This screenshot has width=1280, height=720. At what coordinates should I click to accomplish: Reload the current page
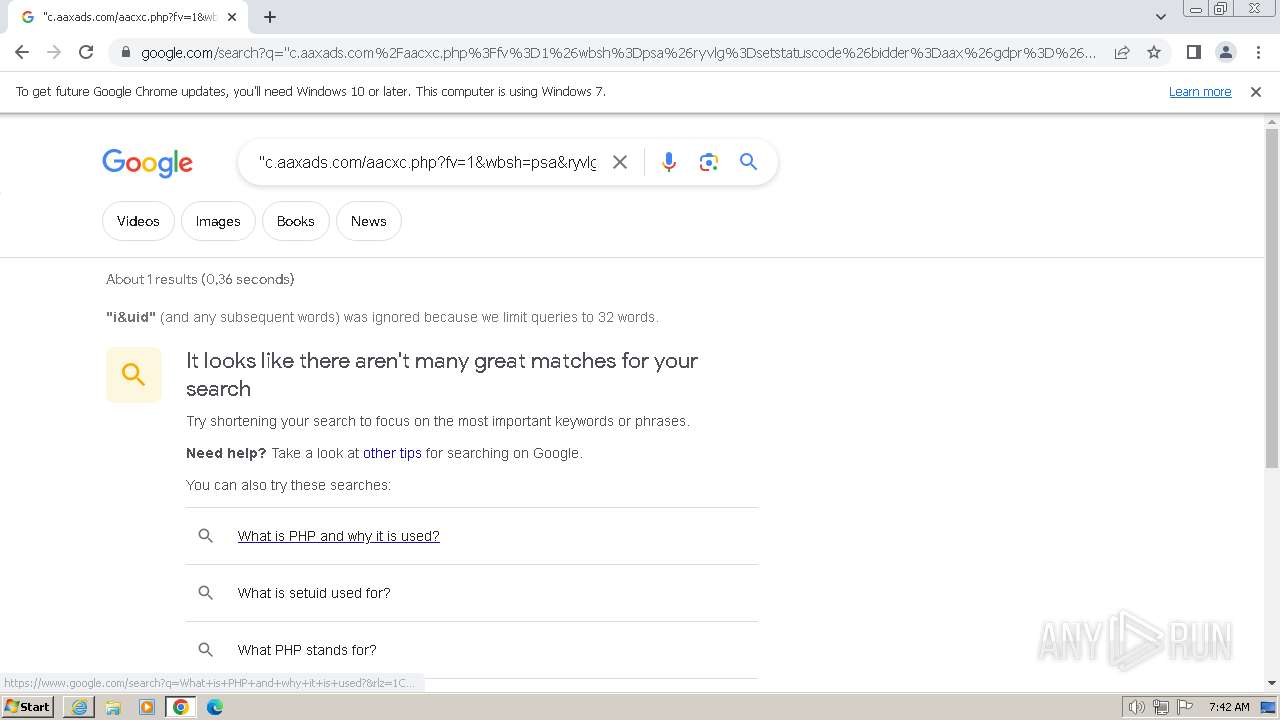point(86,52)
